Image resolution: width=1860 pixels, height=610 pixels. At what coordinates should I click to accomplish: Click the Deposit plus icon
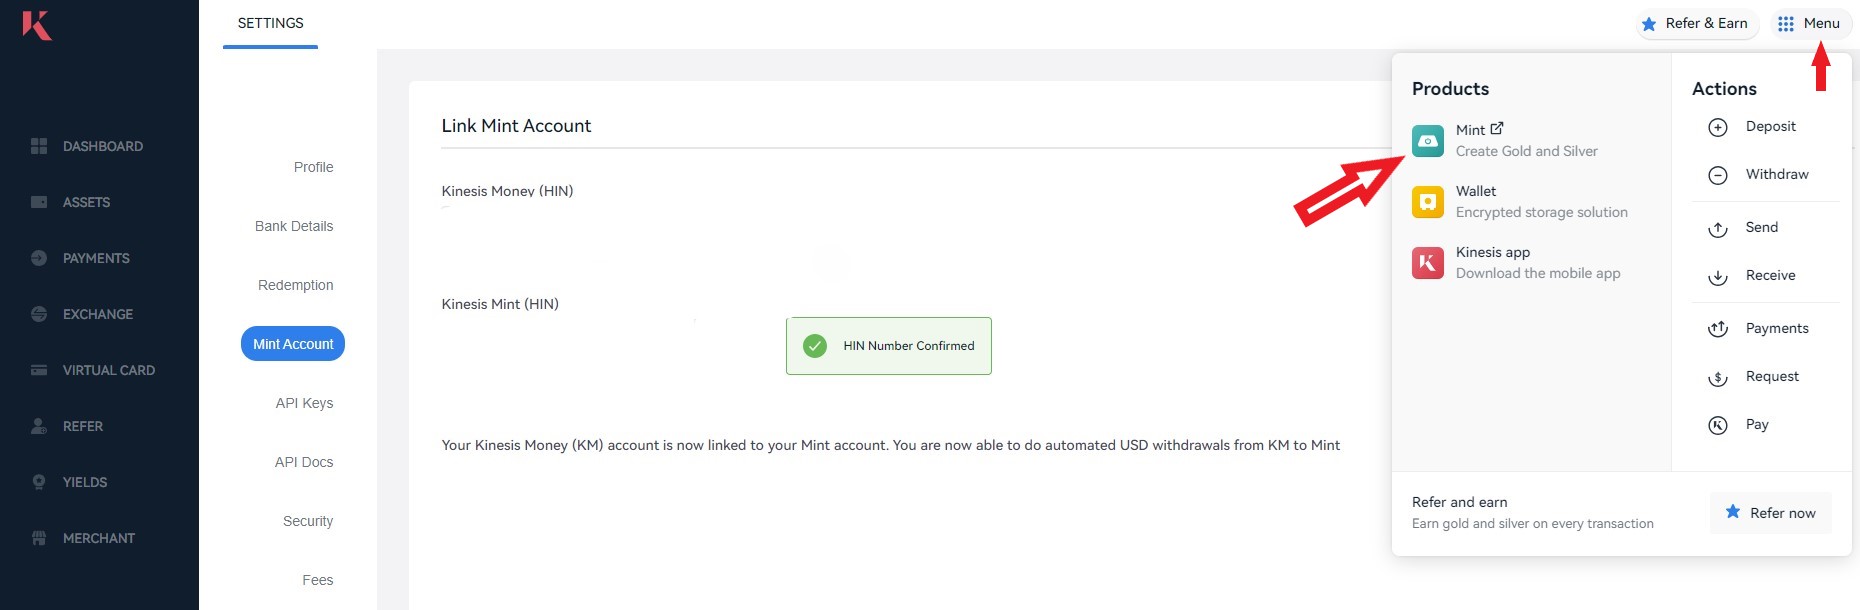click(x=1718, y=127)
